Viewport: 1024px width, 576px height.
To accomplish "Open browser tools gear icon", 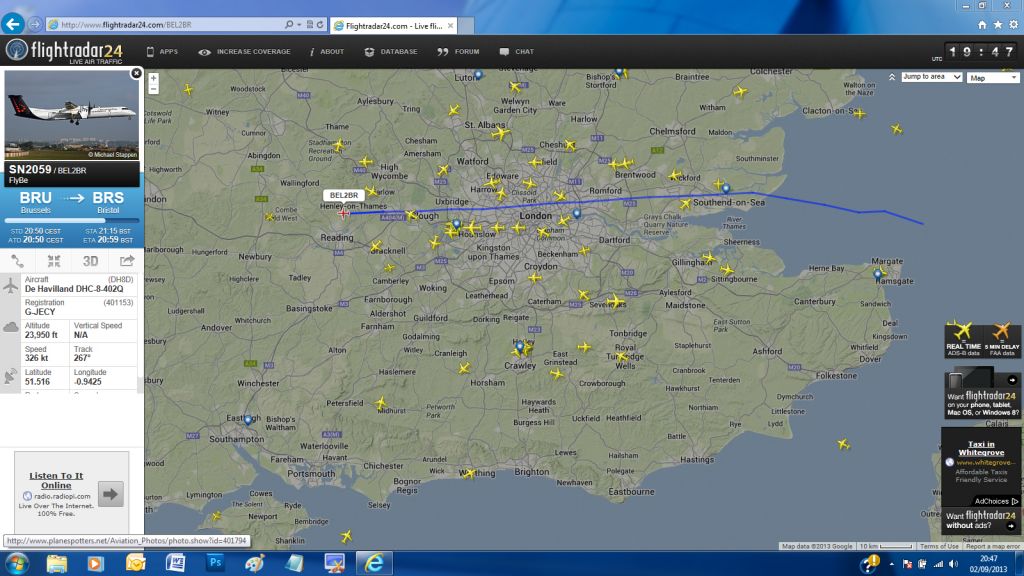I will [x=1014, y=25].
